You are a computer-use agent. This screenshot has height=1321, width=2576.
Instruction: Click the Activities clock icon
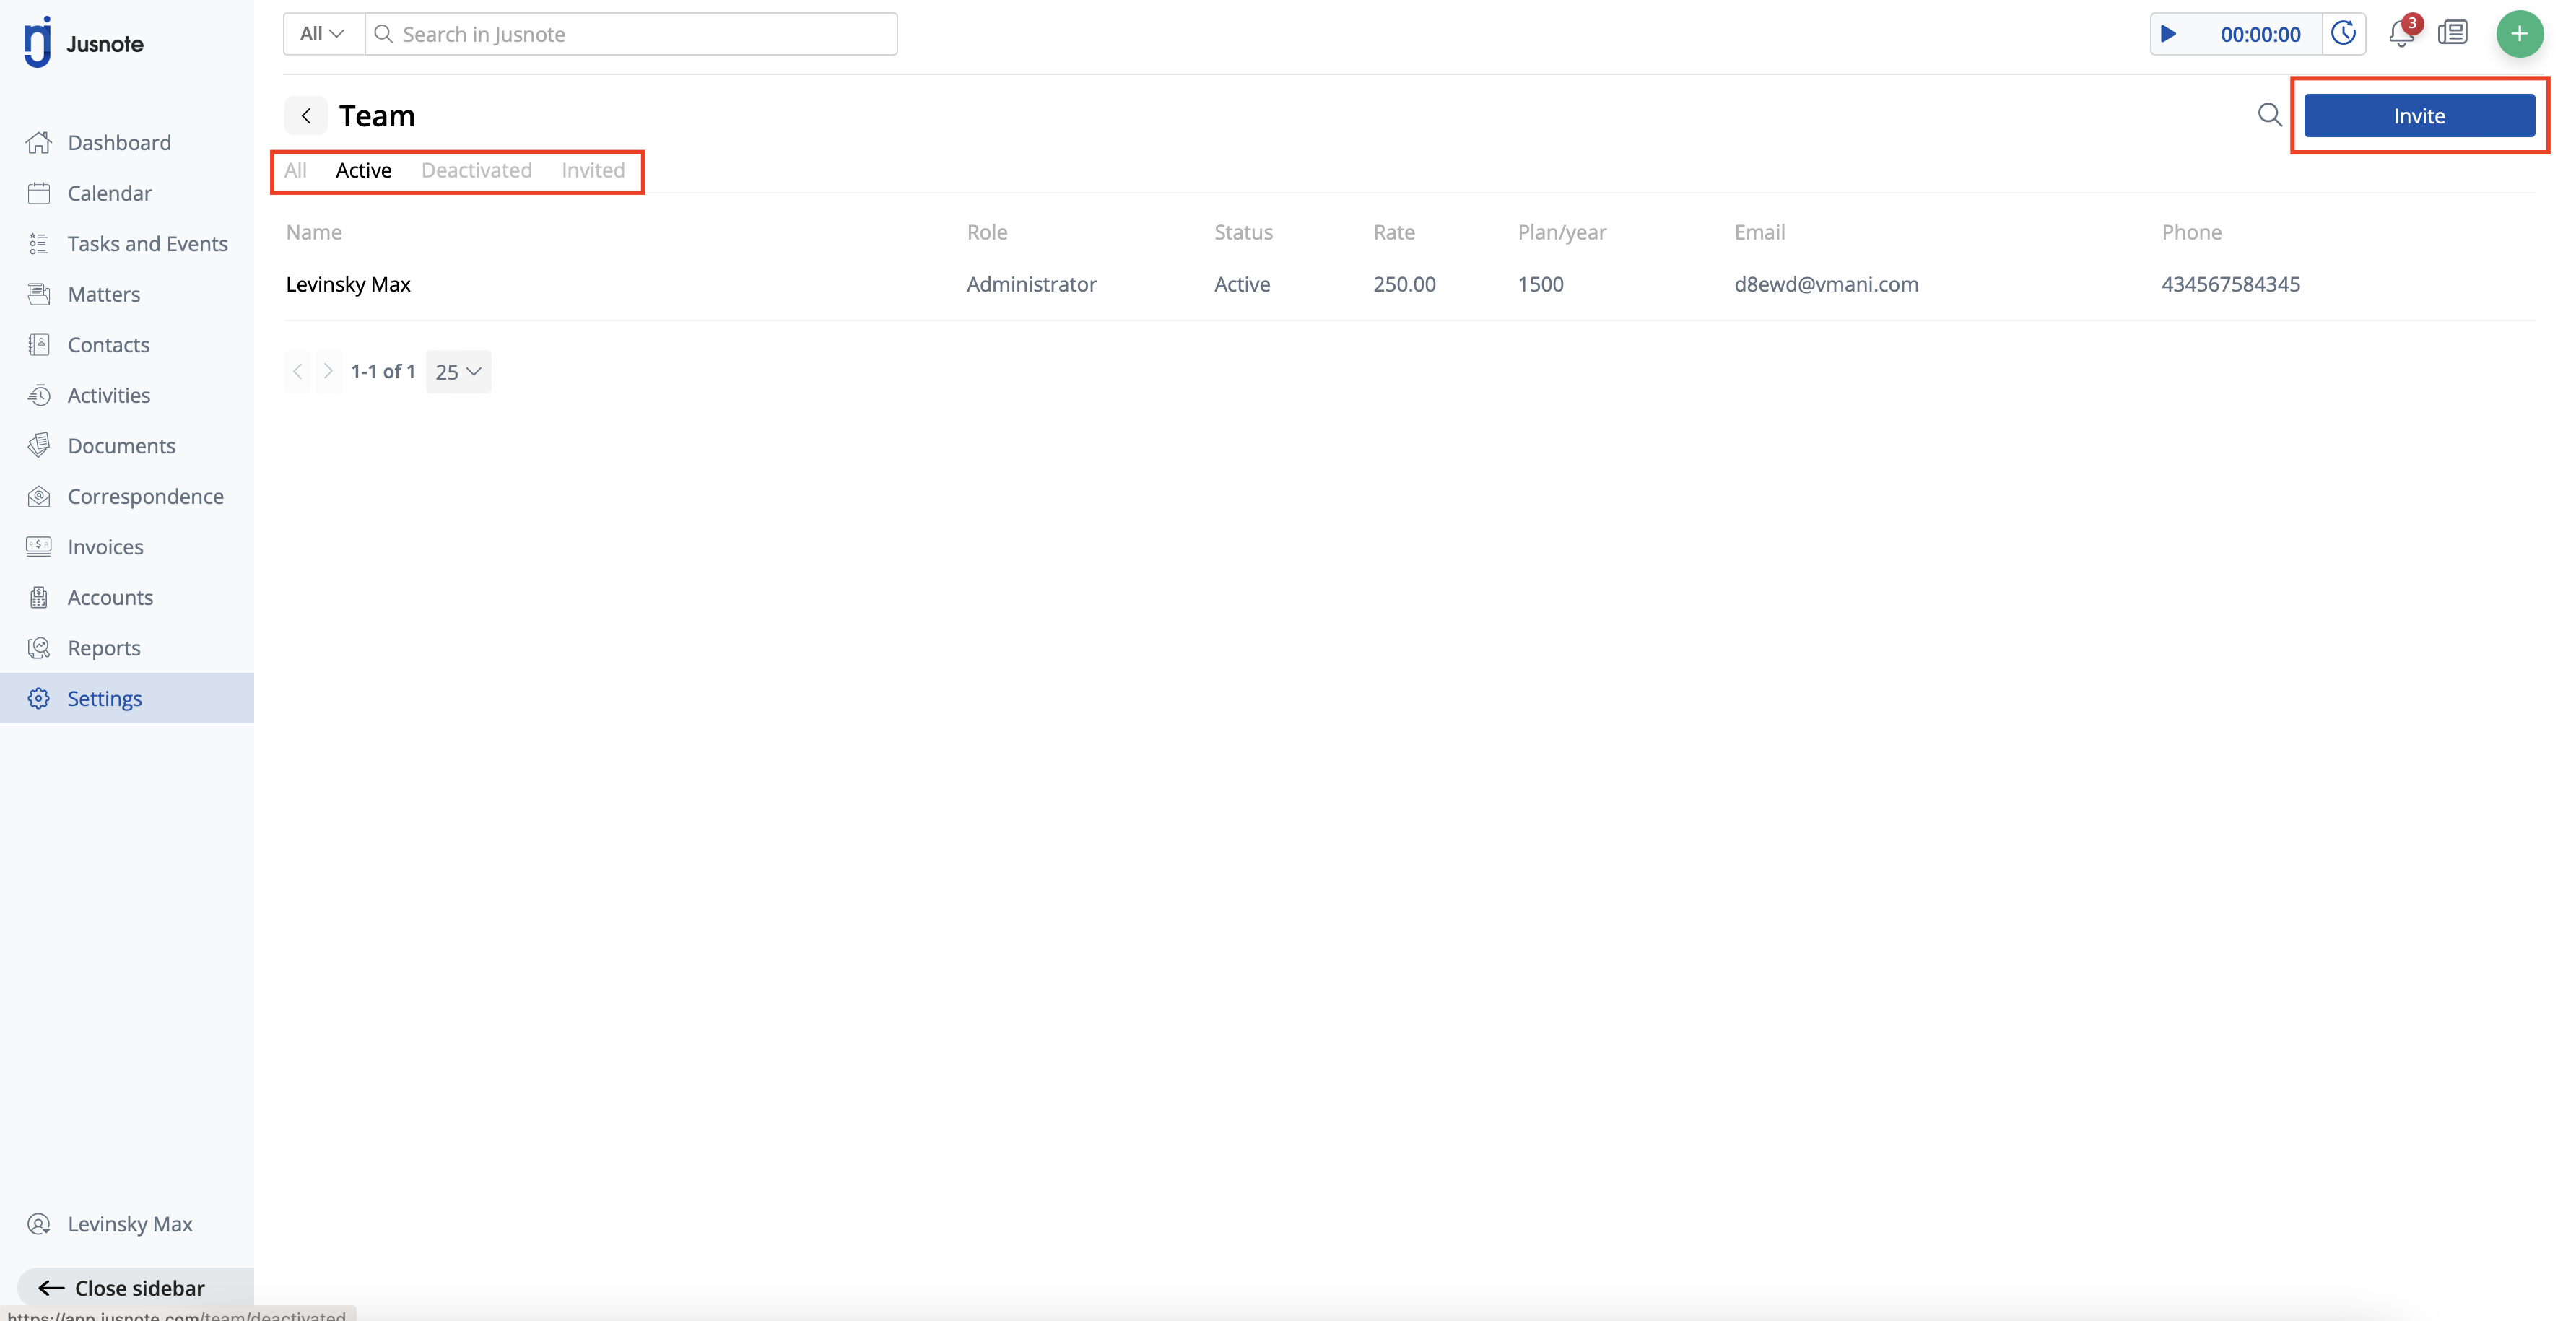(39, 395)
